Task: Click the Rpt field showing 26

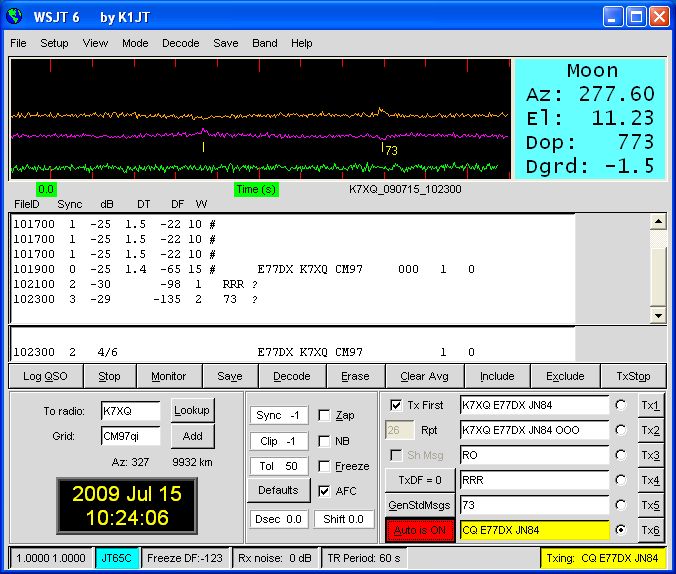Action: tap(399, 430)
